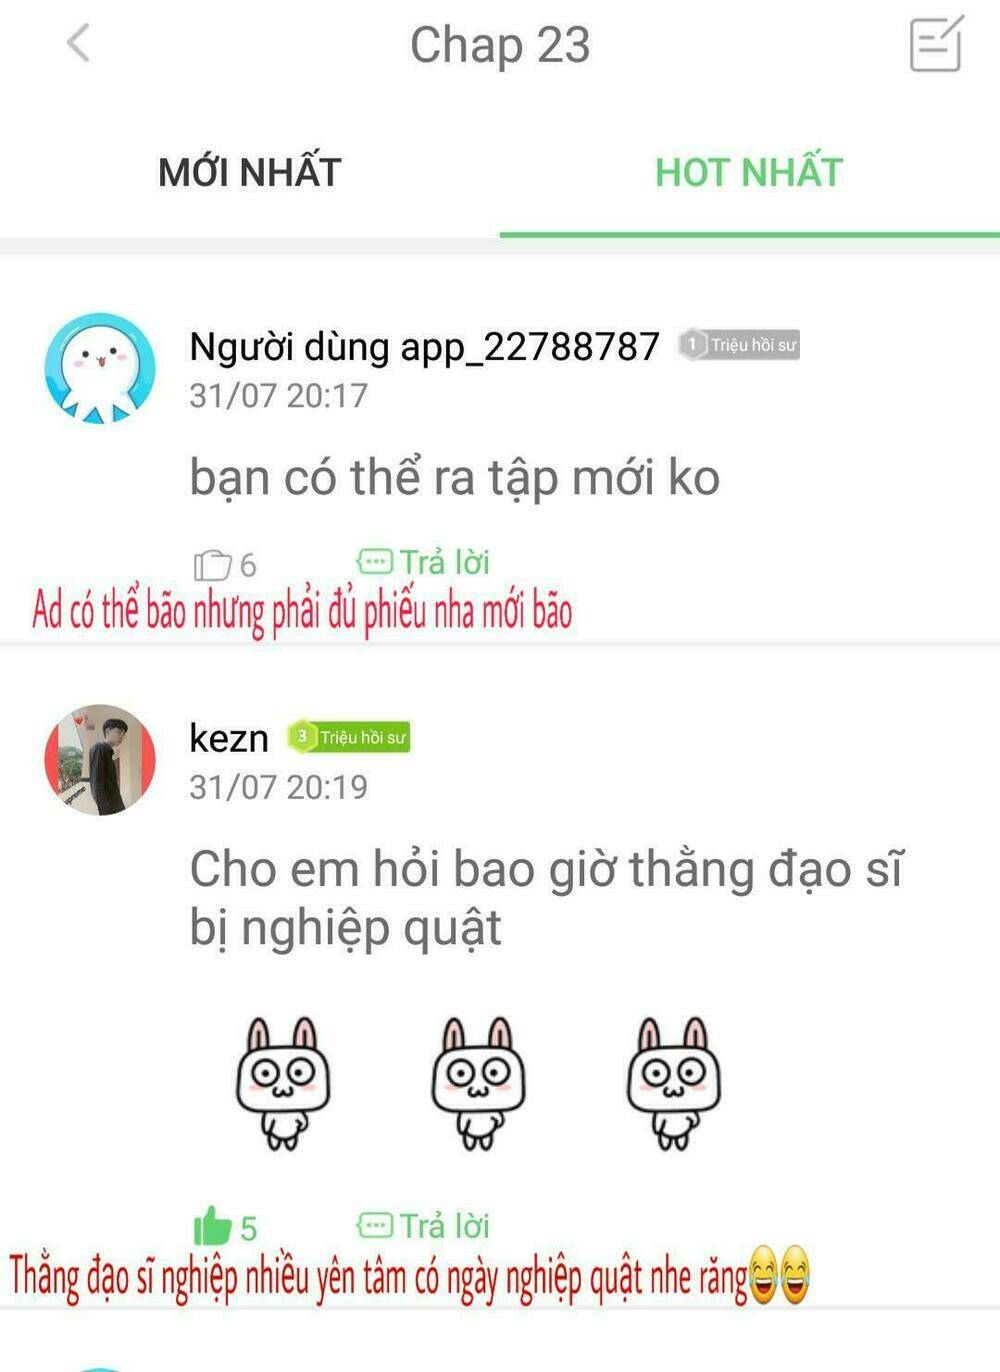The image size is (1000, 1372).
Task: Open the Chap 23 title
Action: (x=500, y=45)
